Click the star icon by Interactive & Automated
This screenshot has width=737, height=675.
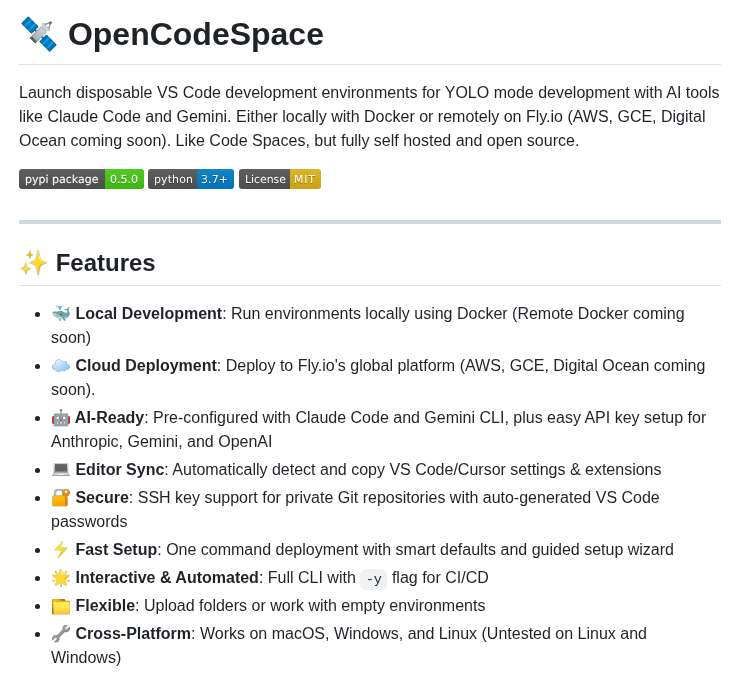point(61,577)
